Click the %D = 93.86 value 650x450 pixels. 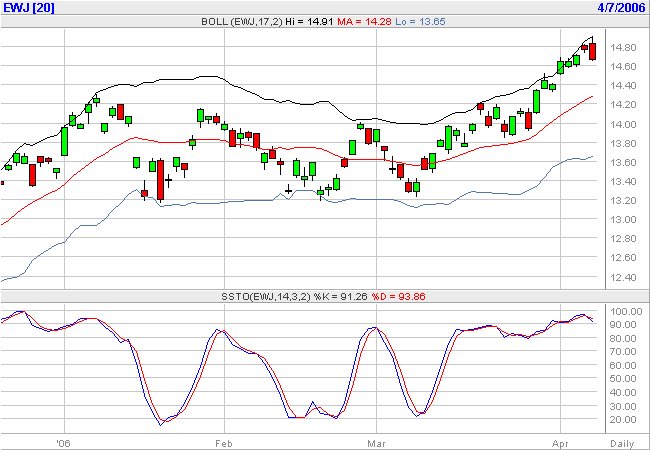398,297
